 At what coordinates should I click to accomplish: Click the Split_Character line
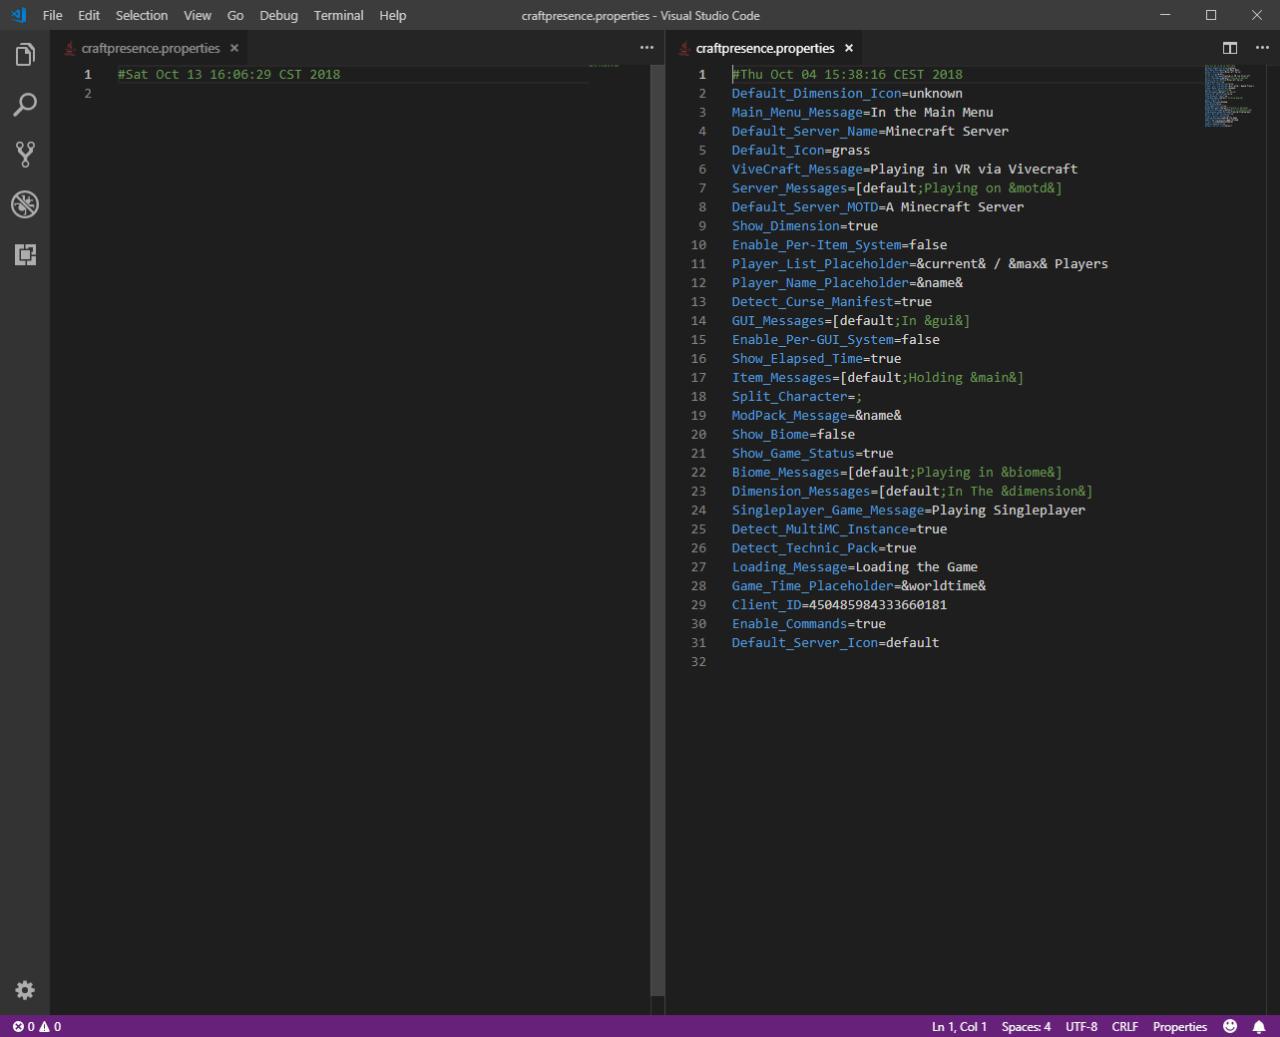[x=796, y=397]
